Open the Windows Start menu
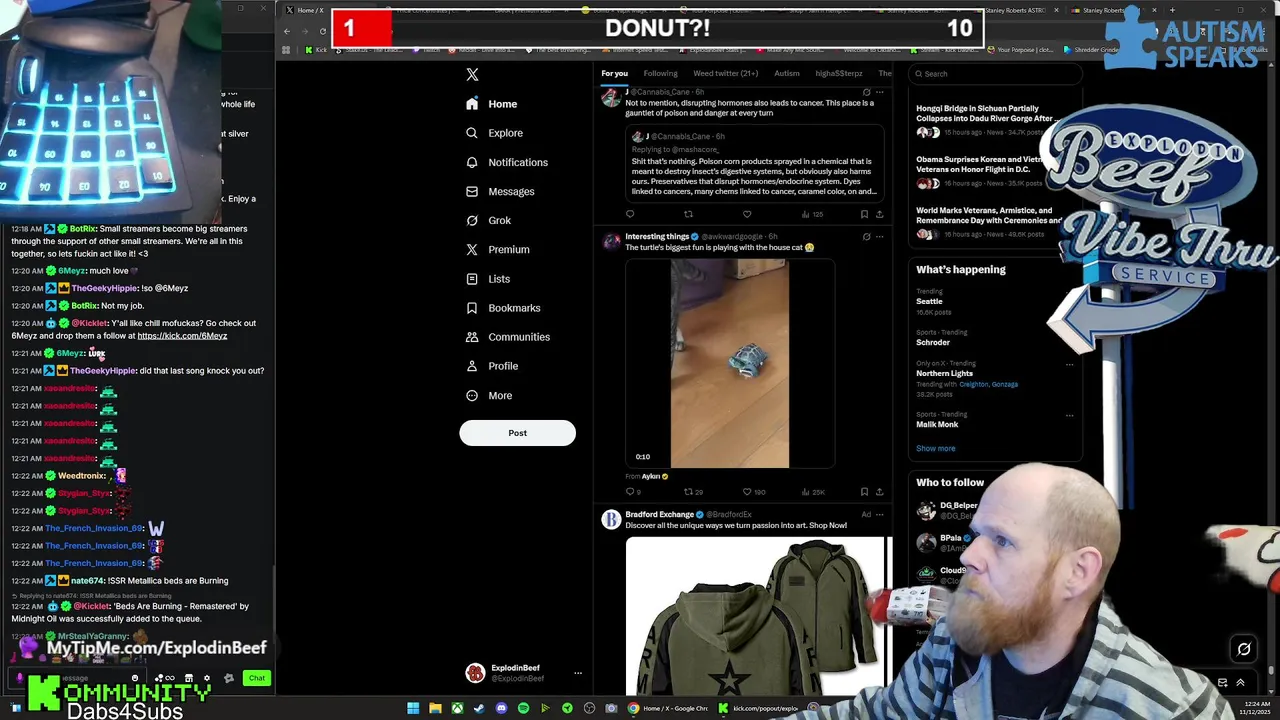 click(x=413, y=708)
